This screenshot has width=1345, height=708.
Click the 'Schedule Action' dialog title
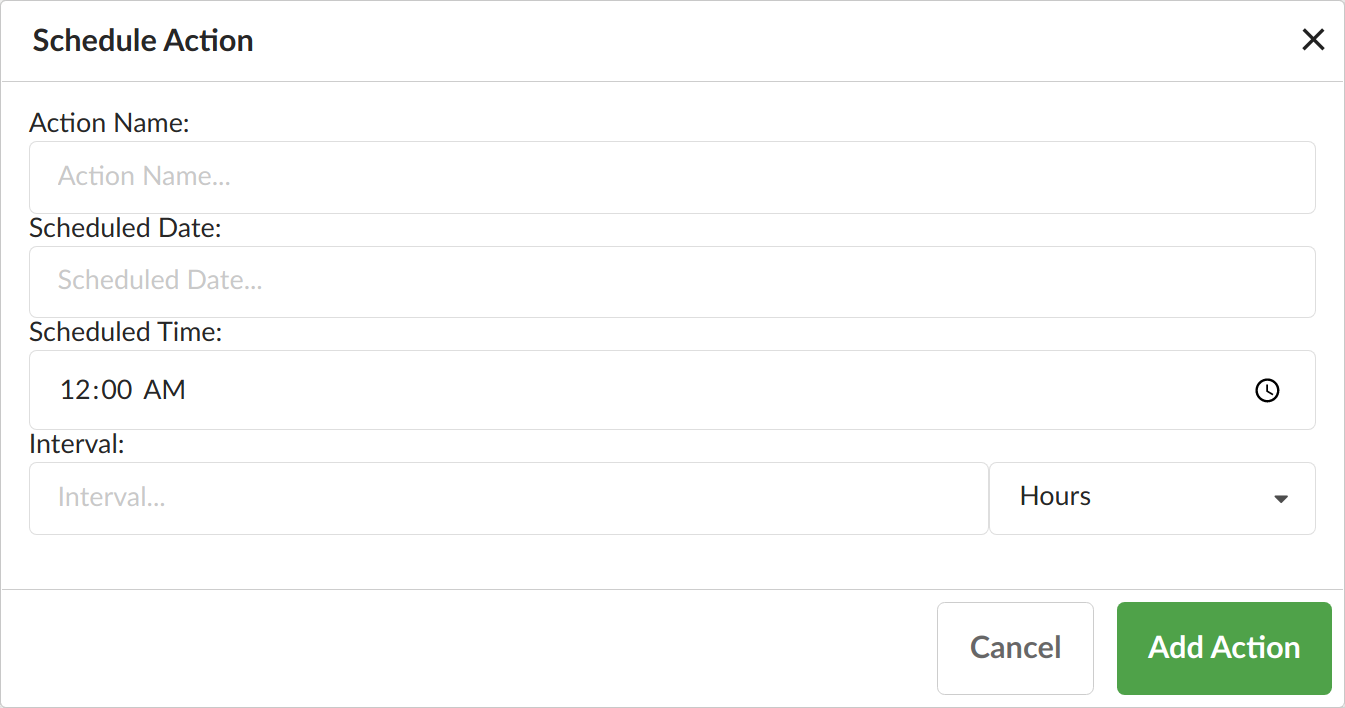(143, 41)
